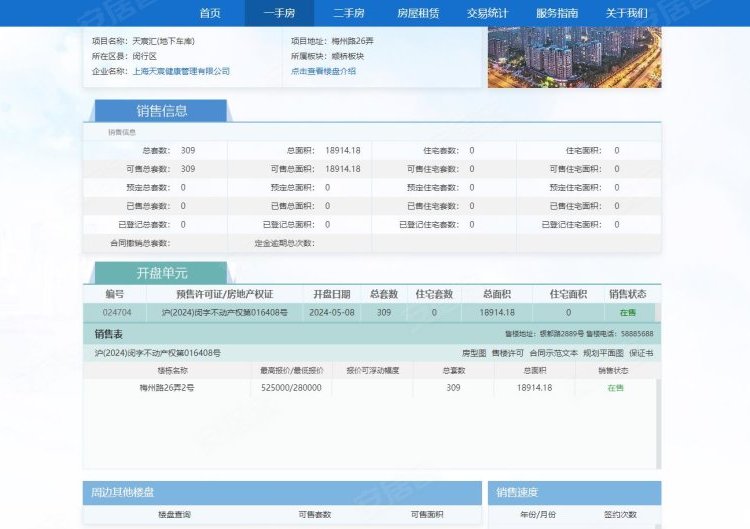Click the 周边其他楼盘 panel header
Image resolution: width=750 pixels, height=529 pixels.
[122, 493]
